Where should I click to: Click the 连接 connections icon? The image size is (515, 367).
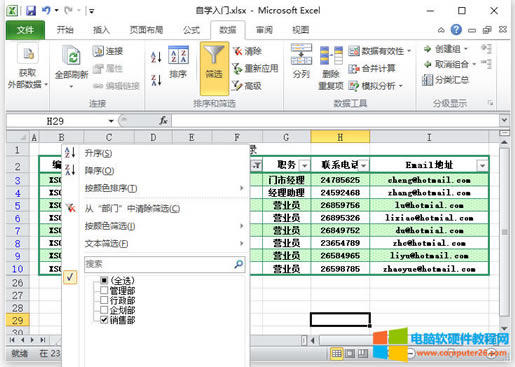98,51
